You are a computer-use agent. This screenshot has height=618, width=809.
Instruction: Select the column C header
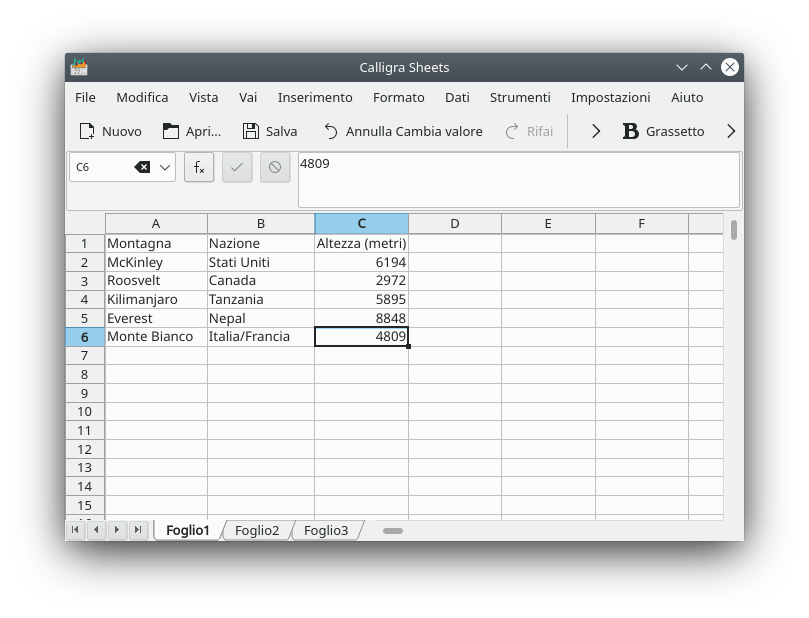pos(361,223)
